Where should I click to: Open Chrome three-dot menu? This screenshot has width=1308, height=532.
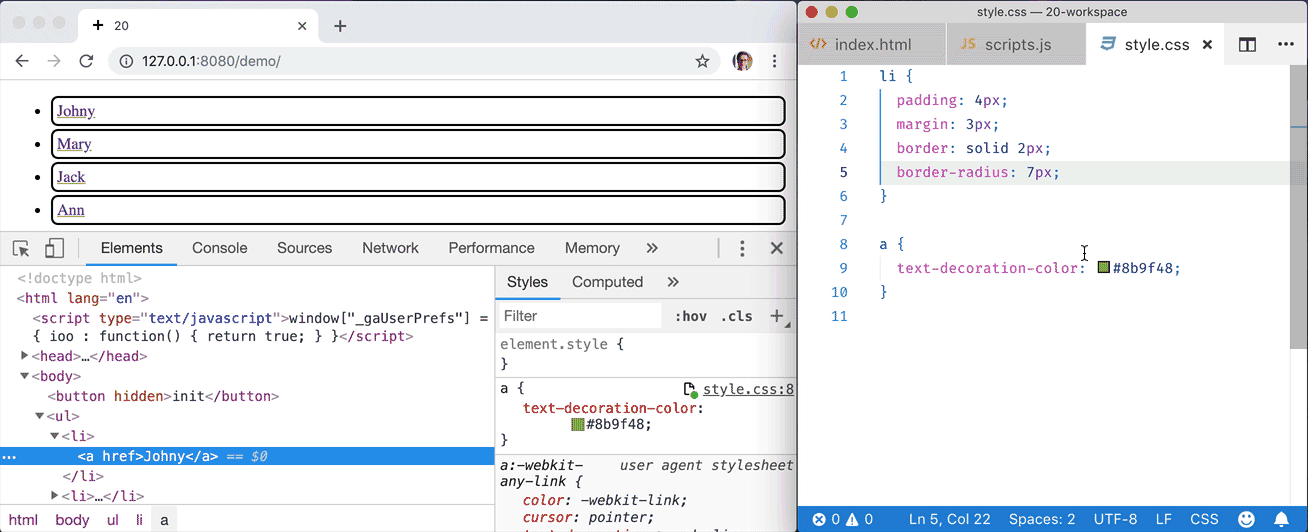coord(774,61)
